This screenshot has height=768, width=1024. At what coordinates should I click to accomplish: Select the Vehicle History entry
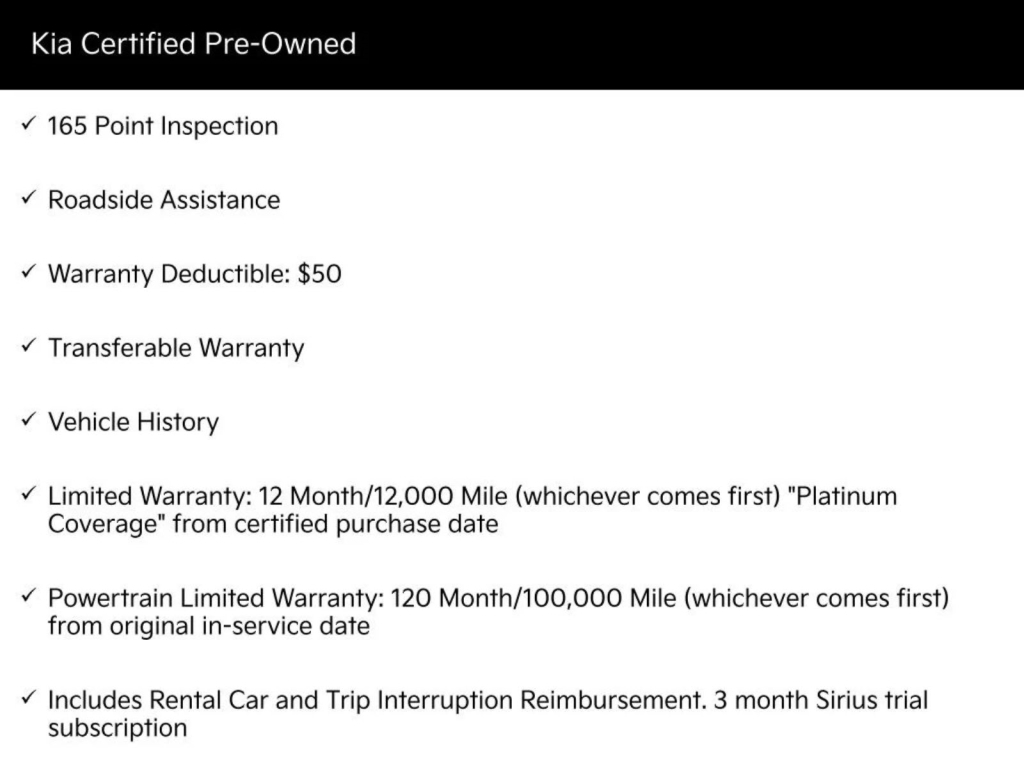tap(133, 422)
